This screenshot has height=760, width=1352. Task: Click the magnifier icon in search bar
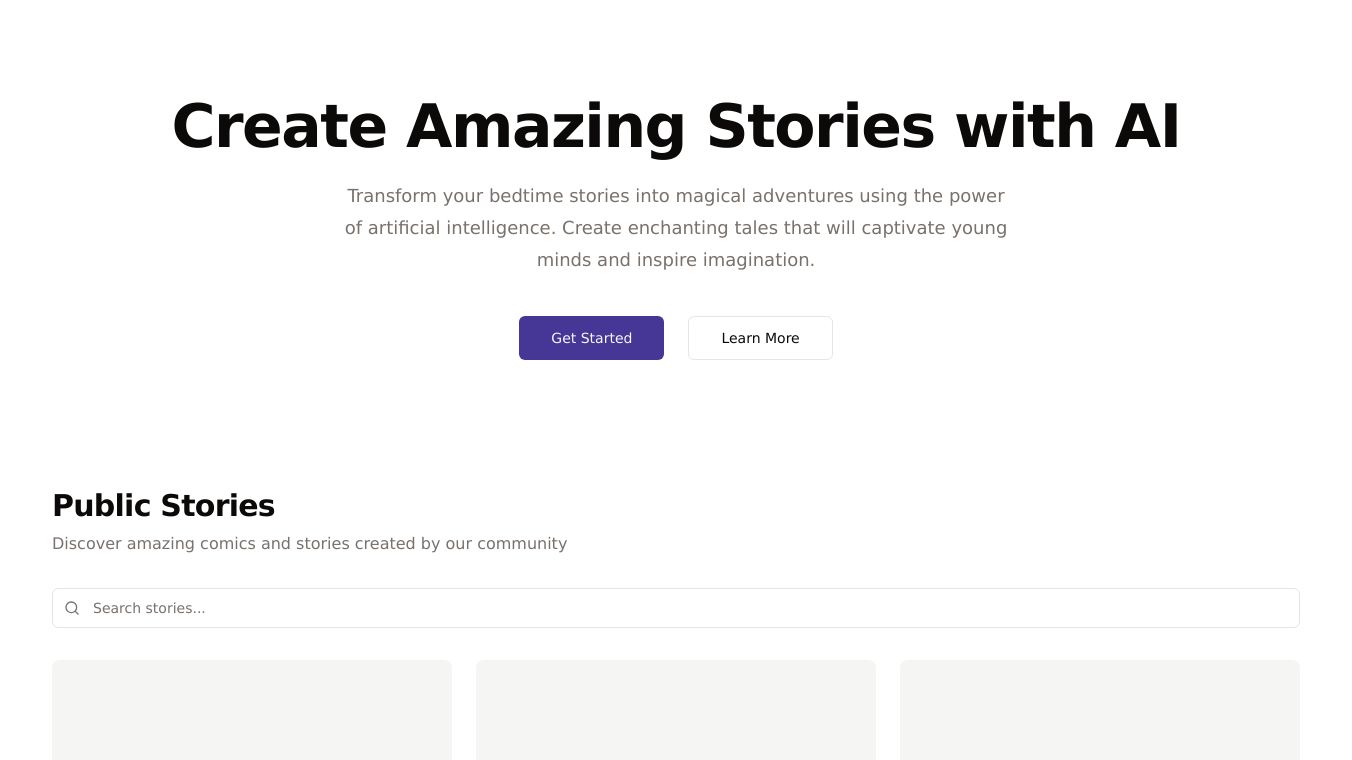(72, 608)
